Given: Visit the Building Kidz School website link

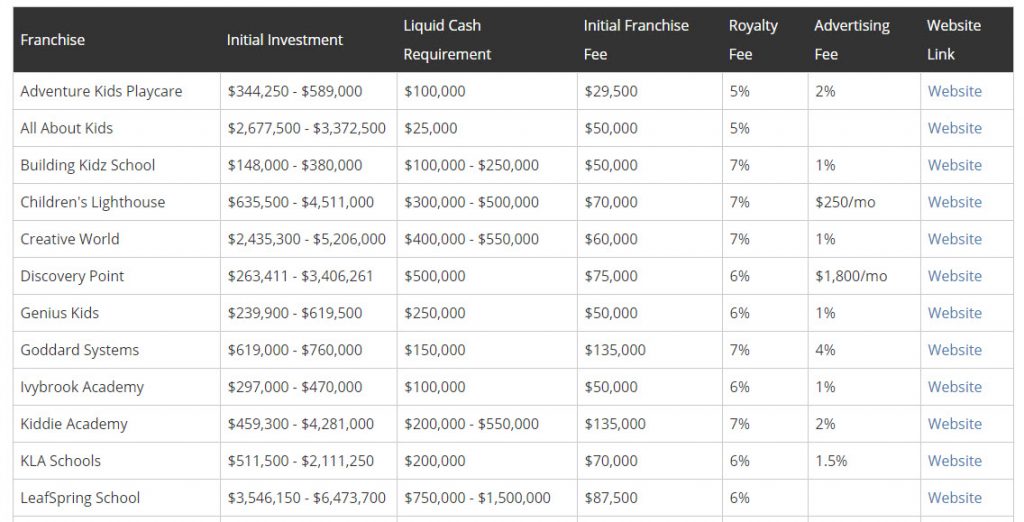Looking at the screenshot, I should (x=954, y=165).
